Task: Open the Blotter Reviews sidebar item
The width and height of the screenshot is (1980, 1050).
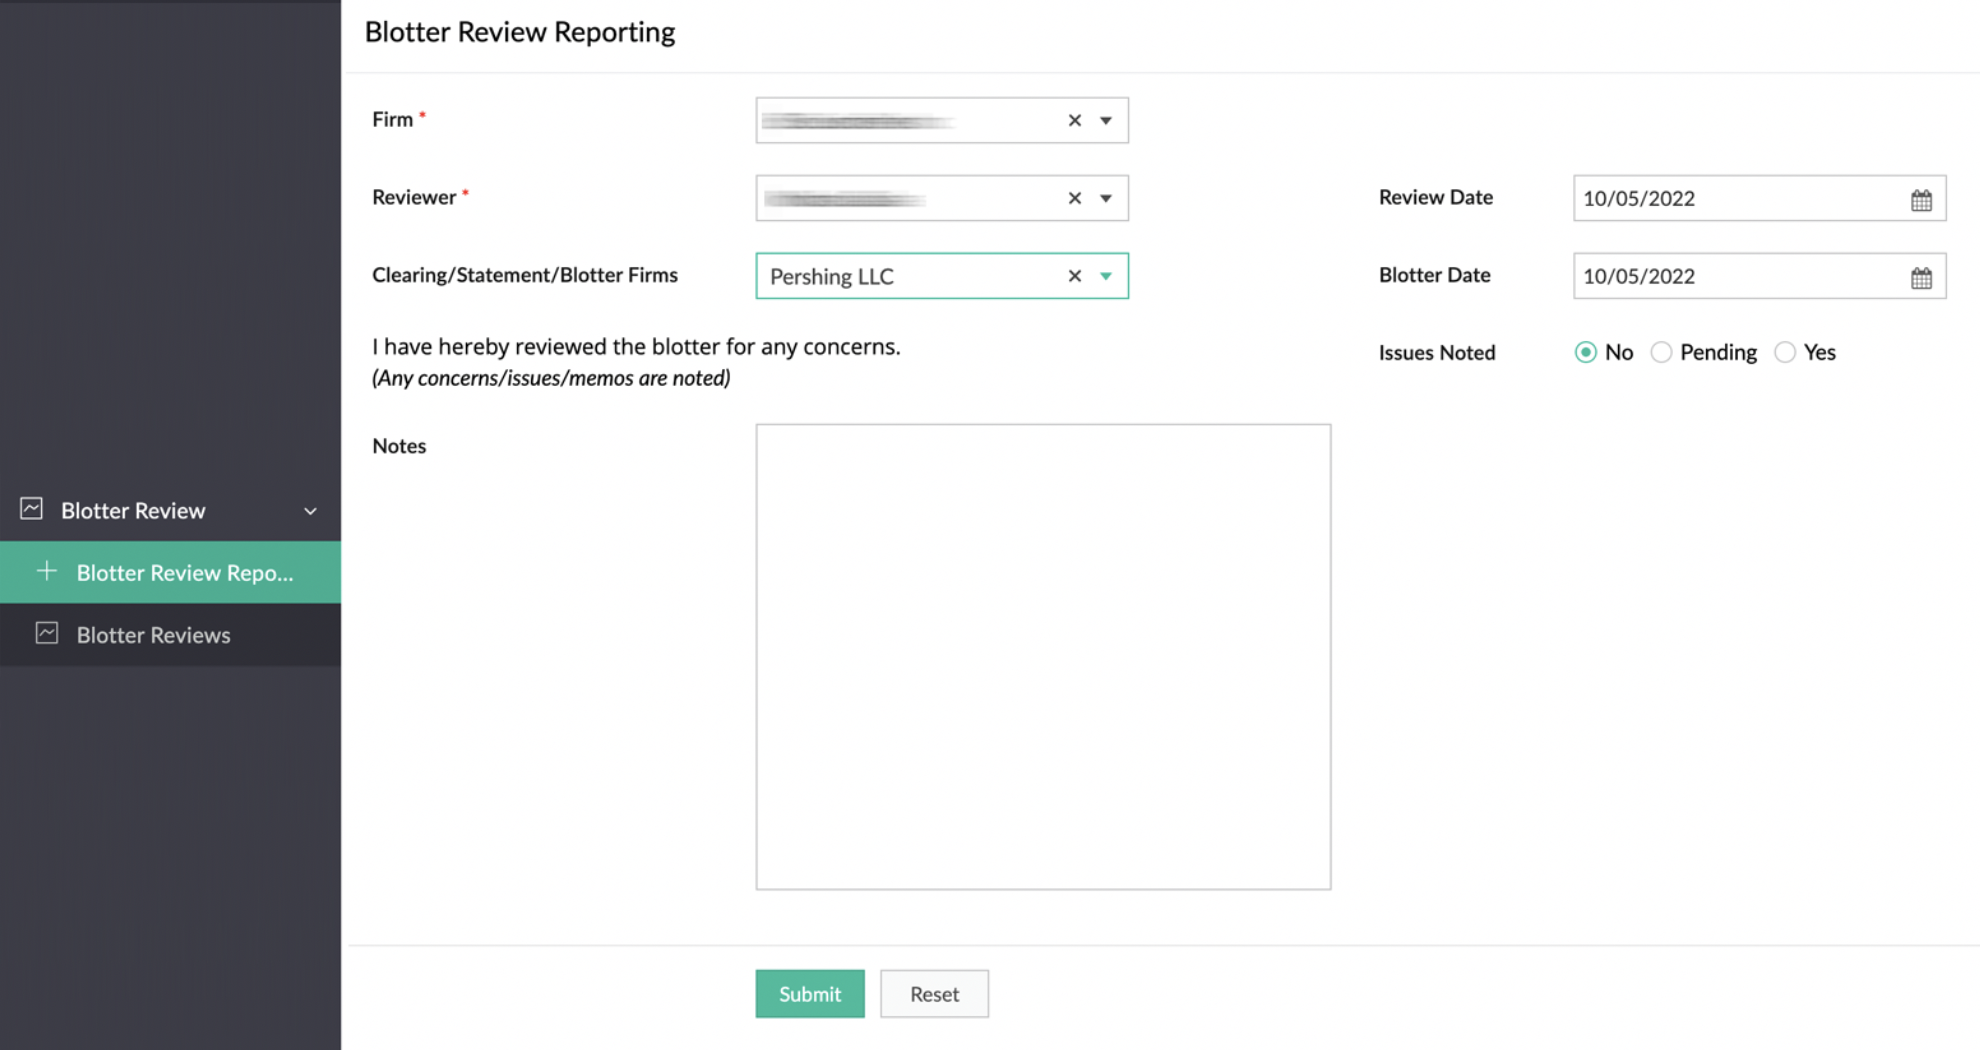Action: tap(170, 635)
